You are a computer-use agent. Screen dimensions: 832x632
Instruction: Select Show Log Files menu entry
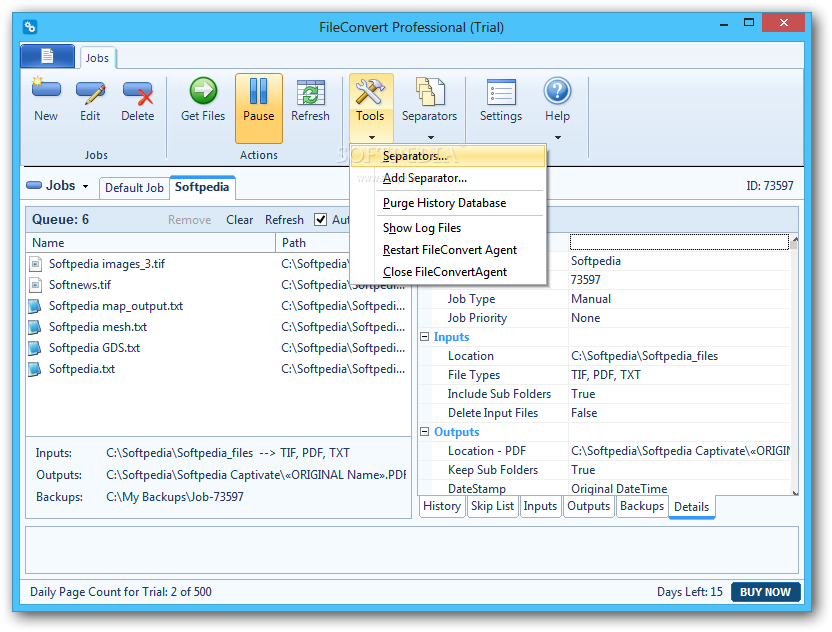[448, 228]
